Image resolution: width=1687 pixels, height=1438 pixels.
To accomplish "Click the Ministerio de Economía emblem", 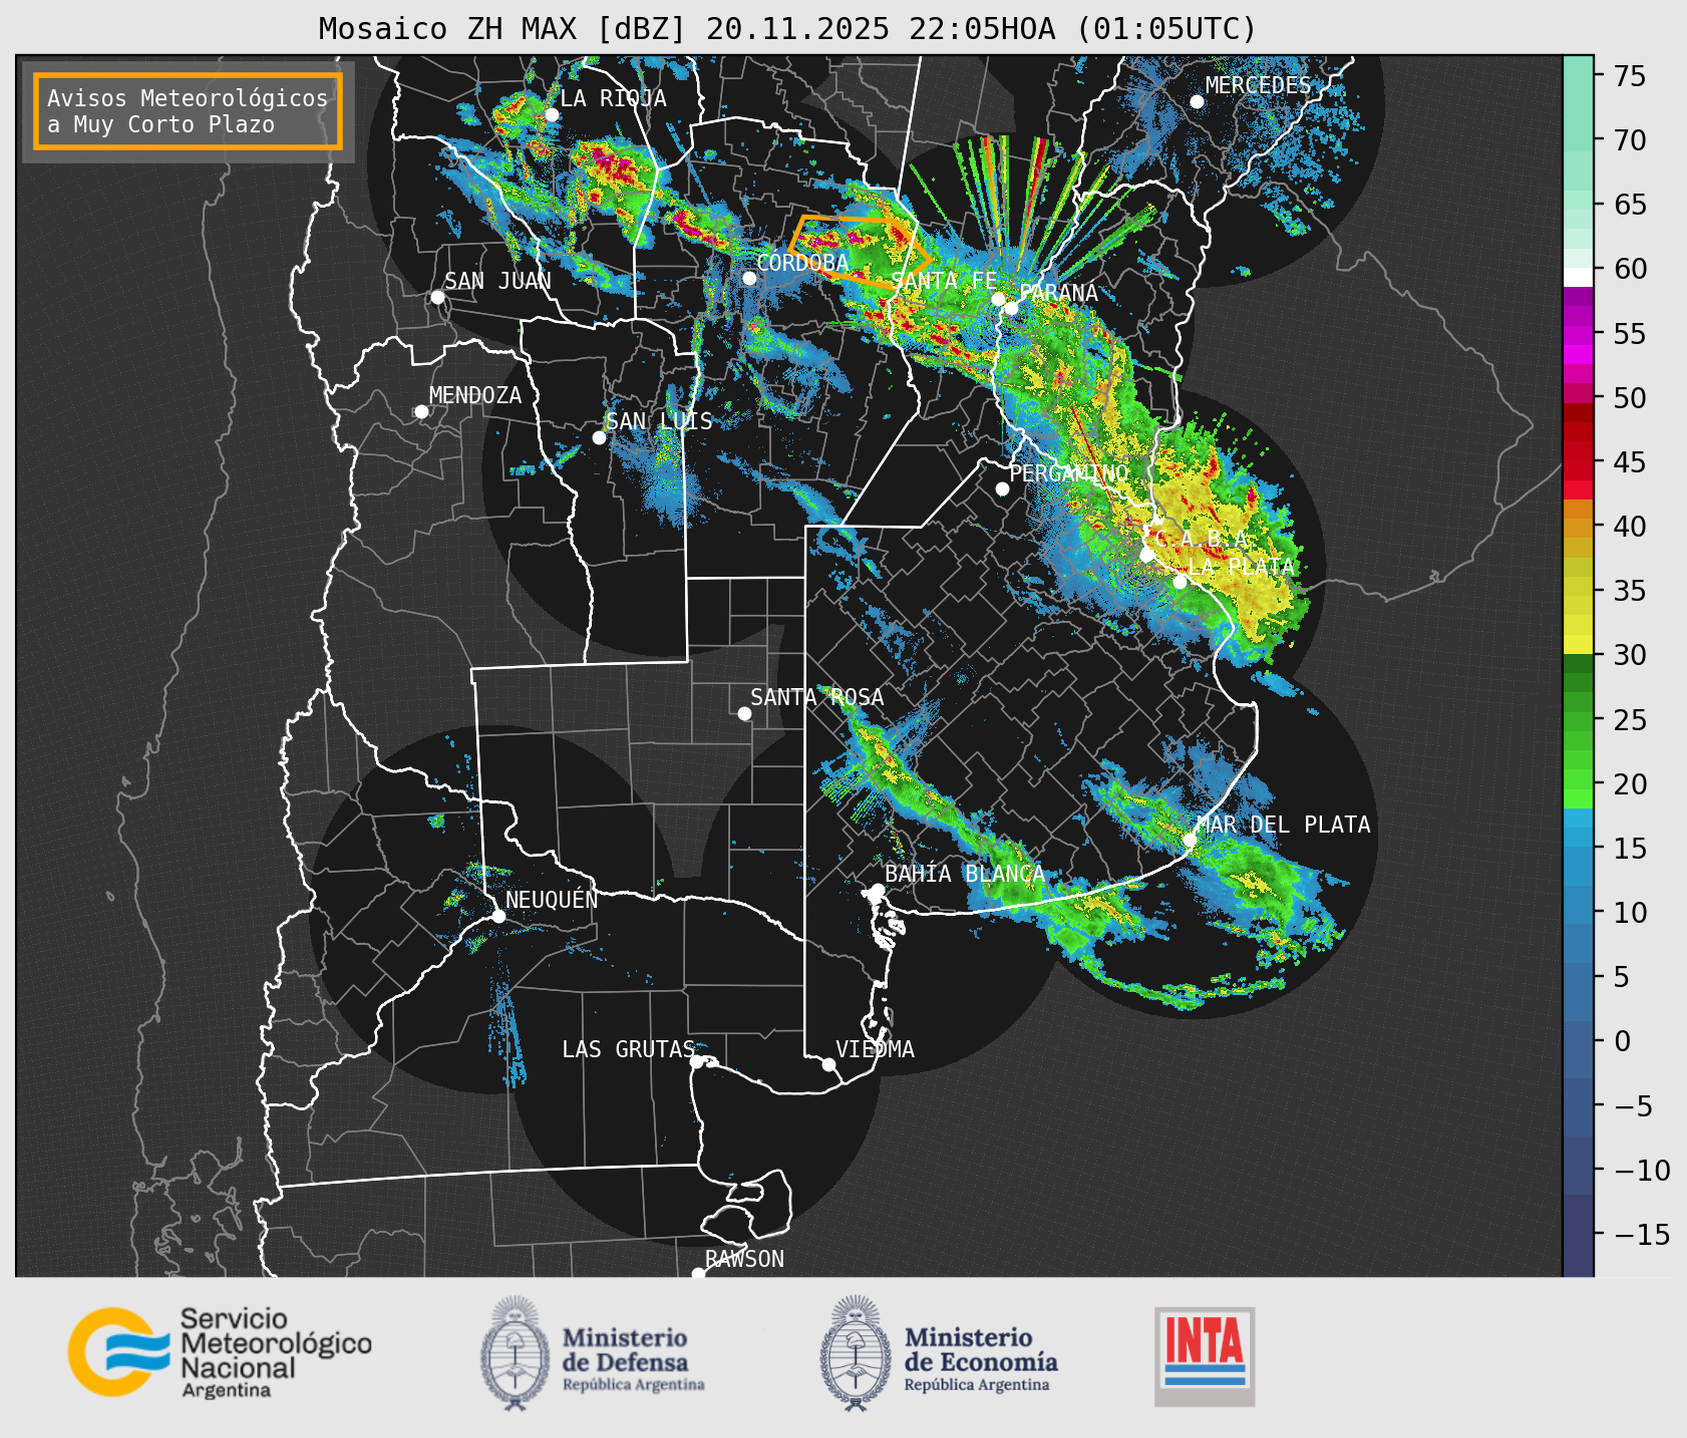I will point(855,1353).
